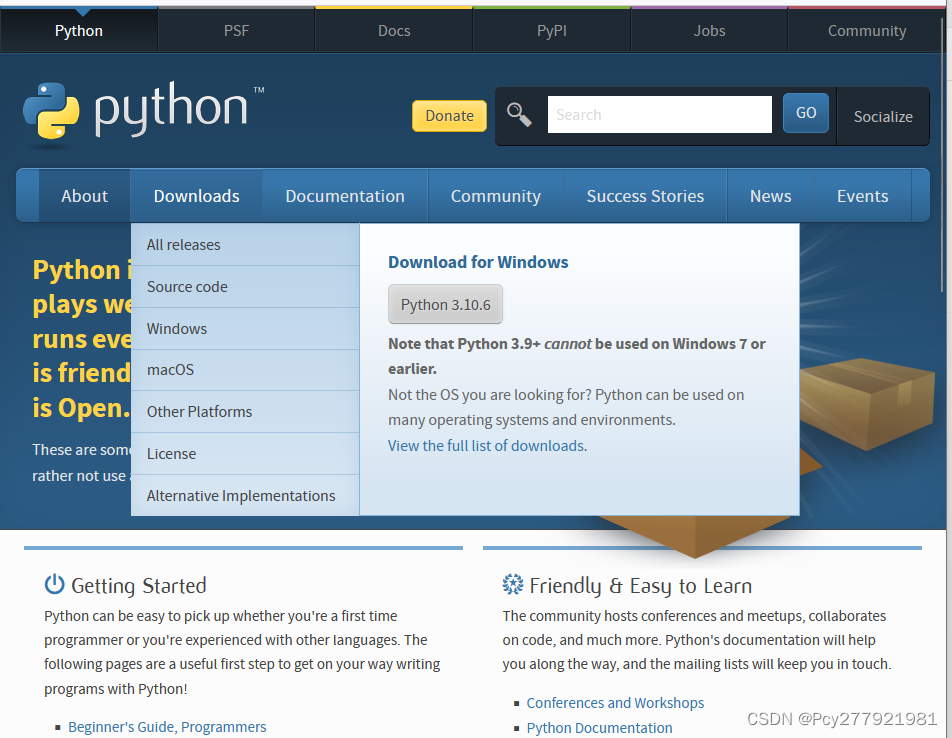Open Alternative Implementations submenu entry
The height and width of the screenshot is (738, 952).
[x=245, y=495]
